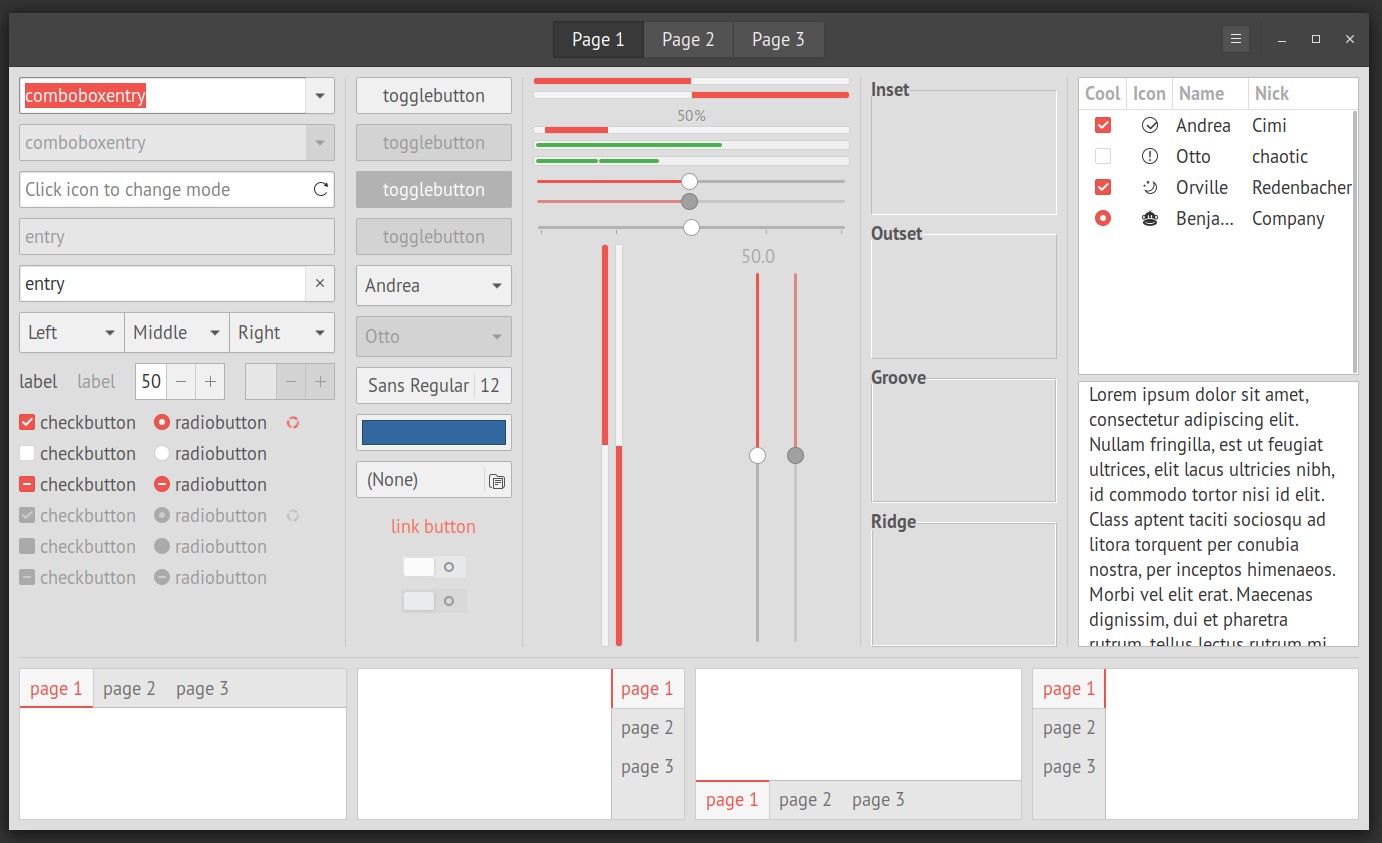
Task: Click the exclamation icon beside Otto
Action: tap(1150, 156)
